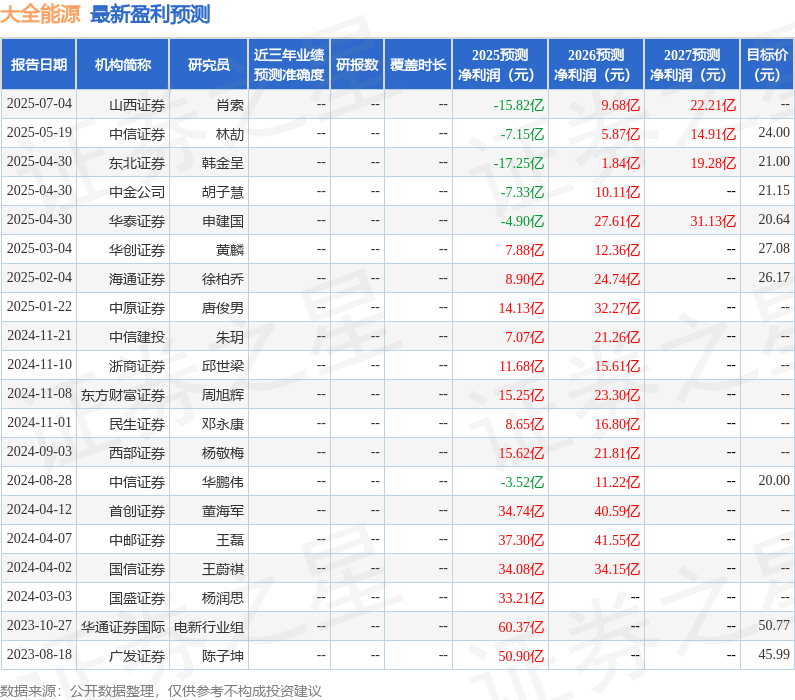795x700 pixels.
Task: Click the 最新盈利预测 heading
Action: coord(150,14)
